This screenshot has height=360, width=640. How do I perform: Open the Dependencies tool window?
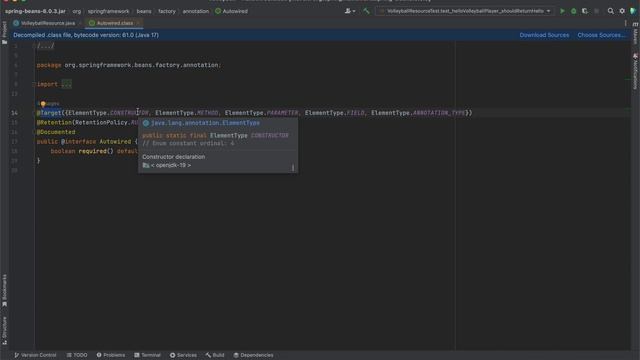click(x=253, y=355)
